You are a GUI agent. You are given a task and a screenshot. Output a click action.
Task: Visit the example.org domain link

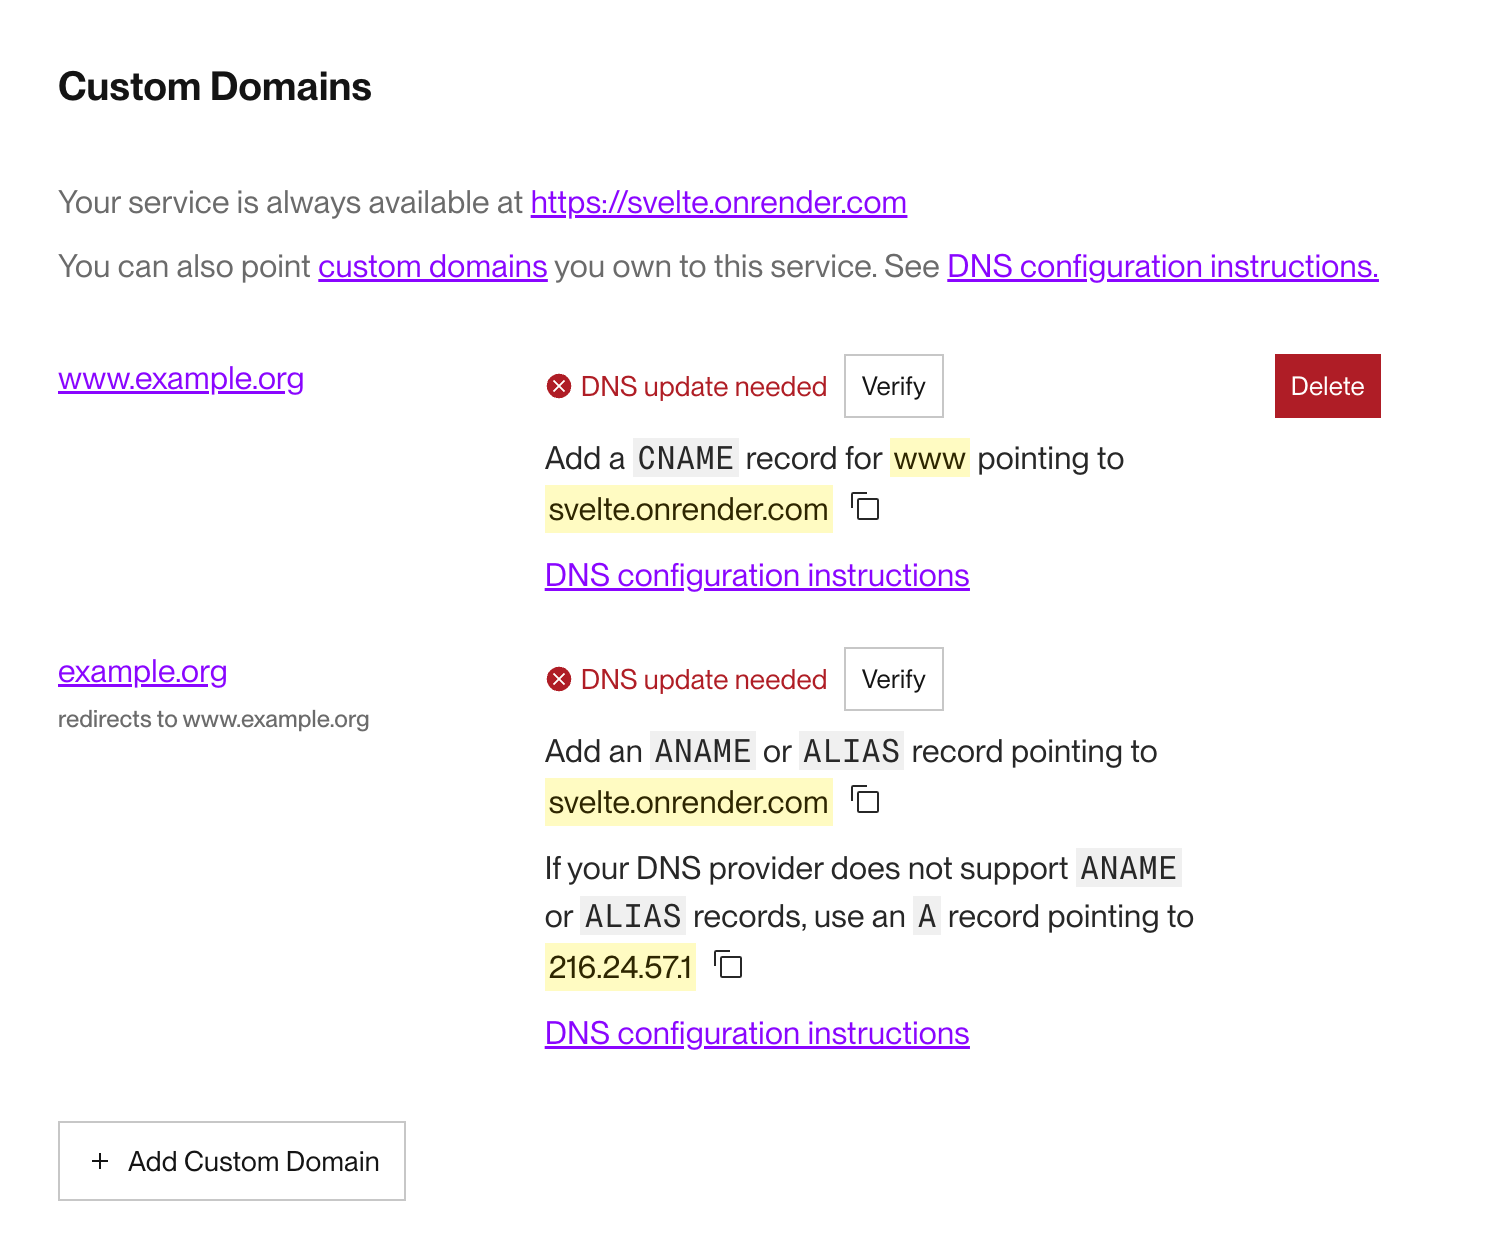pos(143,672)
